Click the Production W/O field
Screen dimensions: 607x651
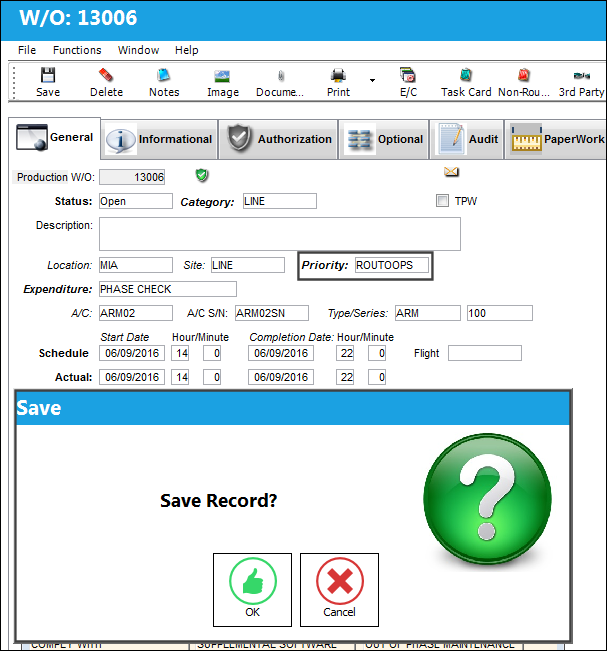click(132, 177)
